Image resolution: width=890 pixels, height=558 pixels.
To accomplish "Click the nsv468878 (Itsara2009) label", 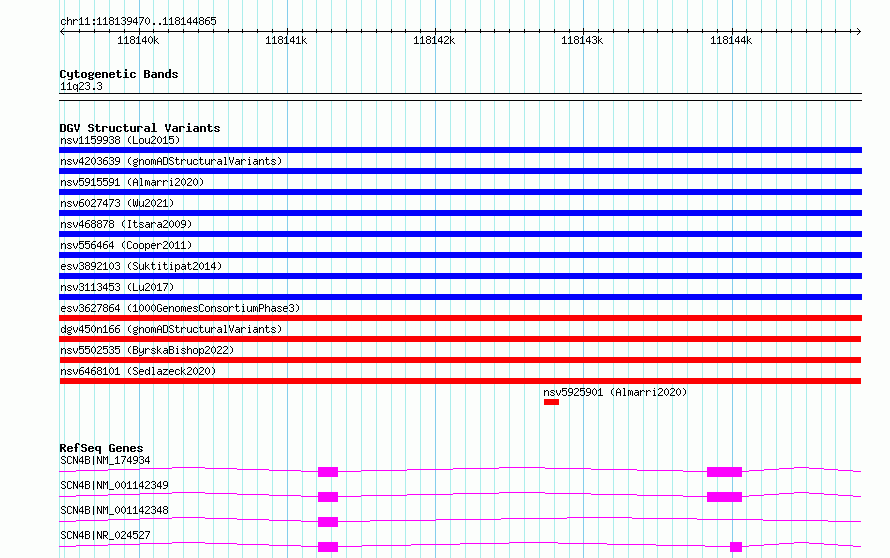I will tap(126, 224).
